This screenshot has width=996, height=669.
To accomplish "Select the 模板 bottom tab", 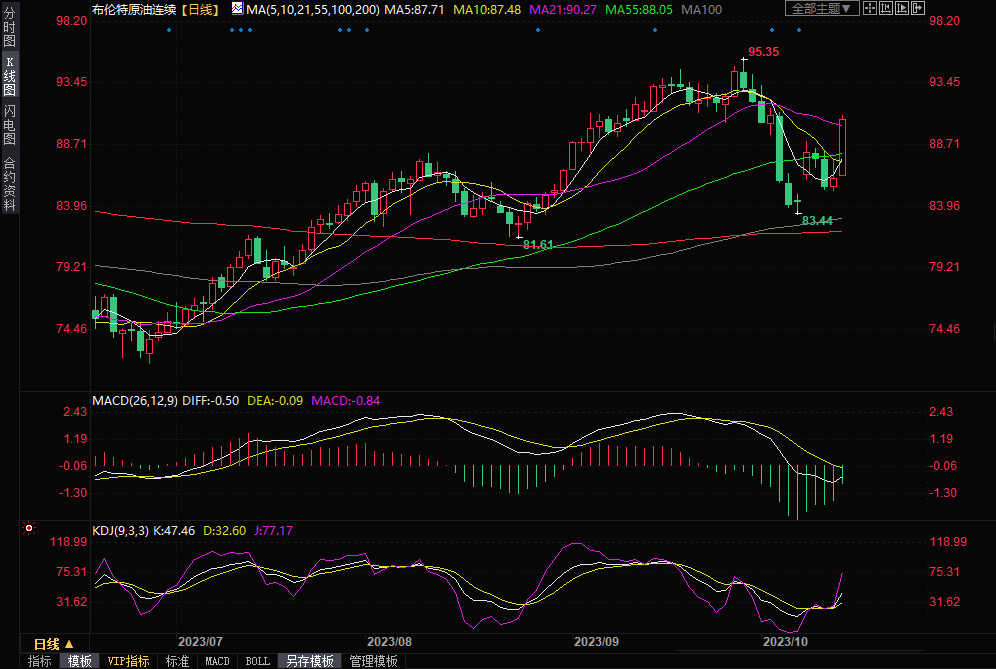I will tap(80, 661).
